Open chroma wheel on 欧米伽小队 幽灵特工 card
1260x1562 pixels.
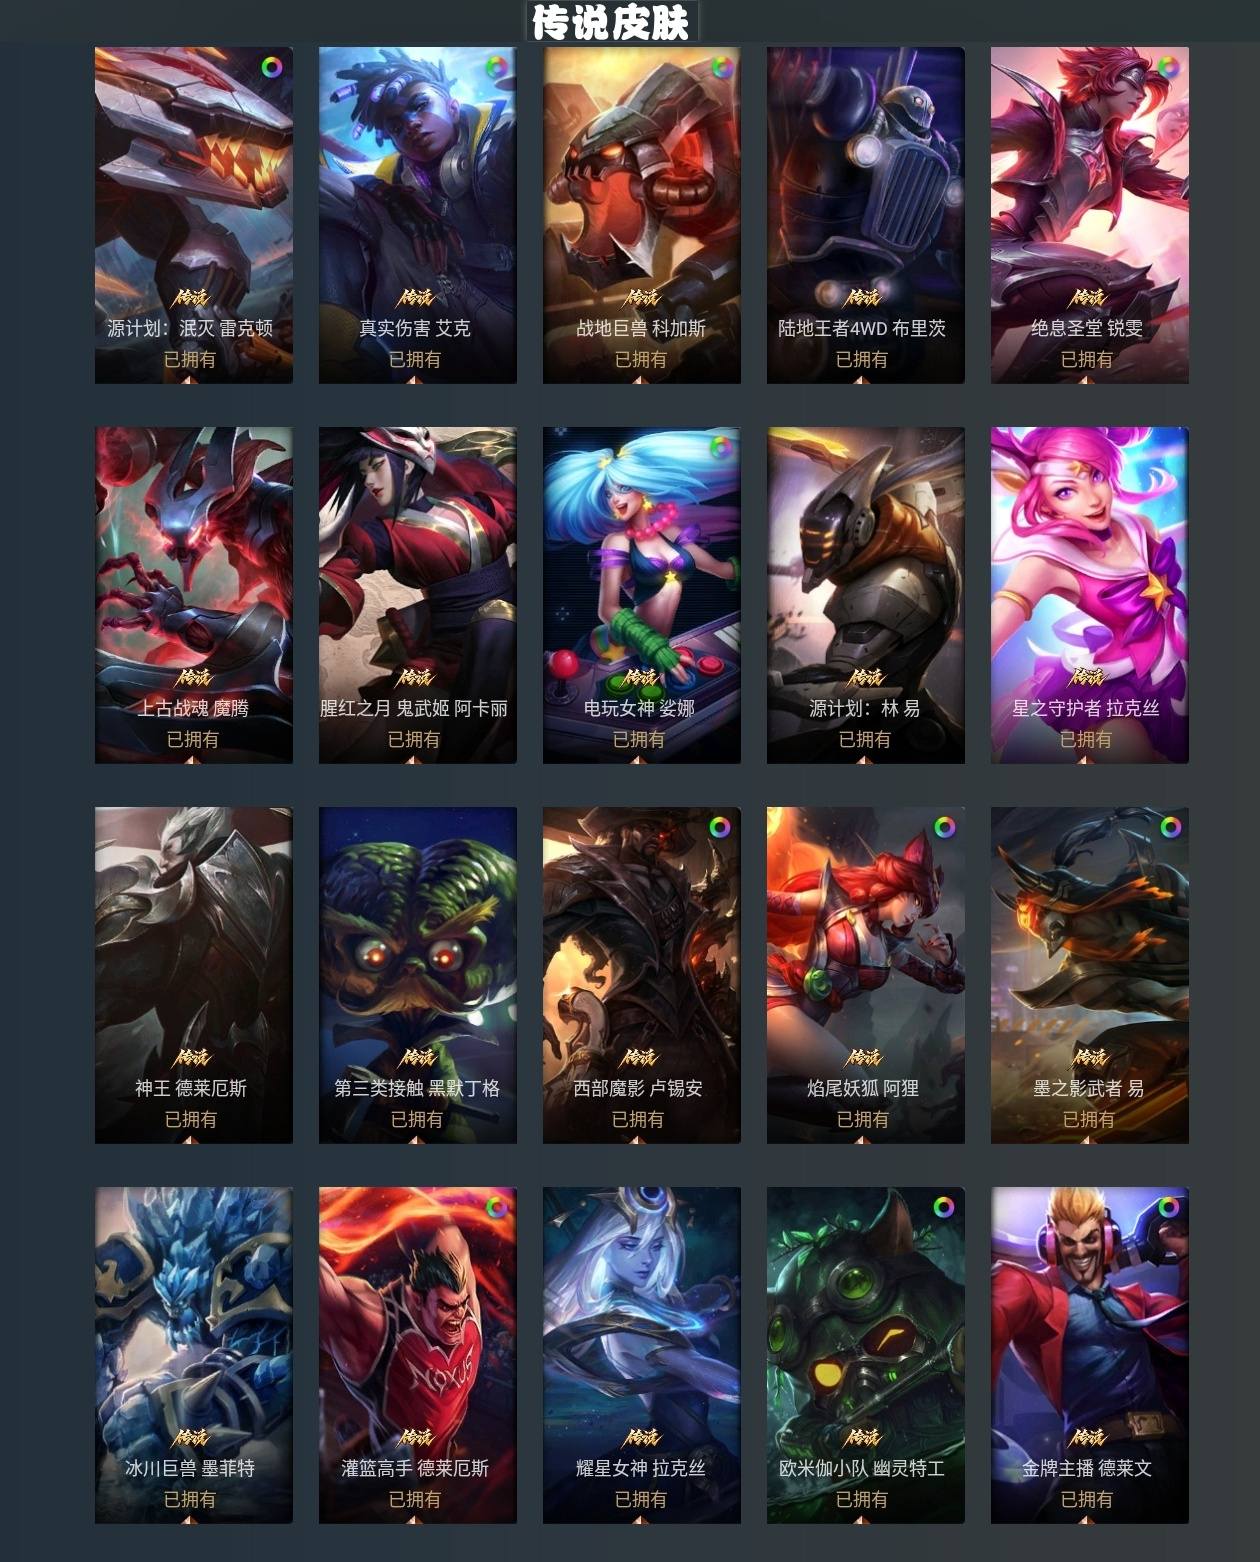tap(944, 1207)
